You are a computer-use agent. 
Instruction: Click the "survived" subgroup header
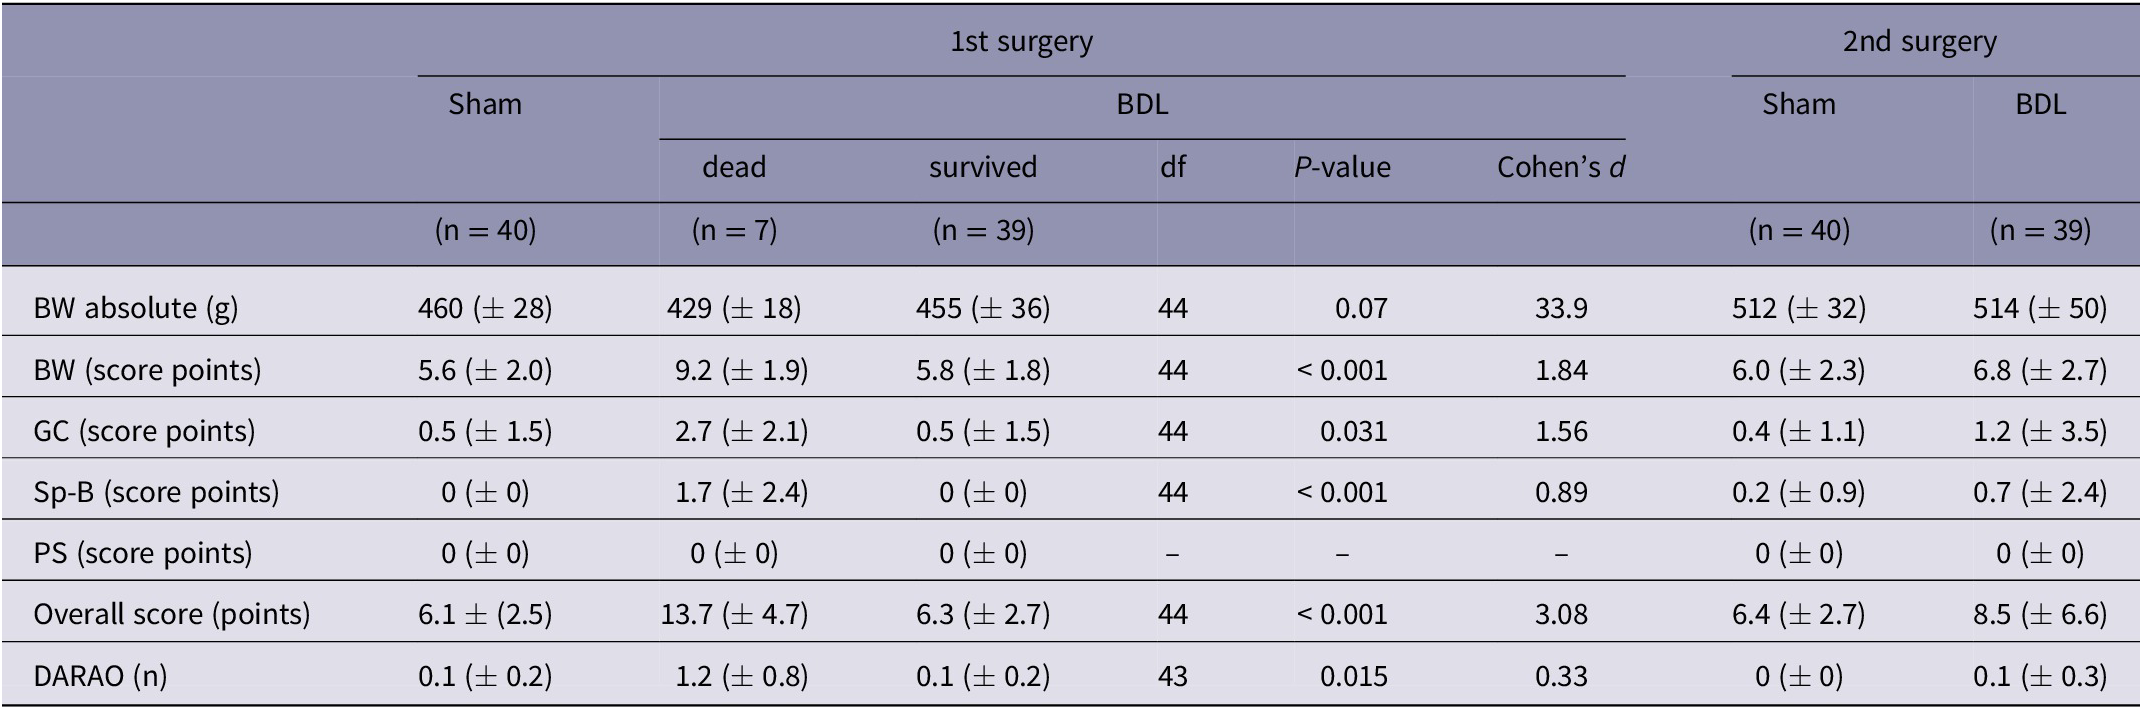tap(982, 167)
